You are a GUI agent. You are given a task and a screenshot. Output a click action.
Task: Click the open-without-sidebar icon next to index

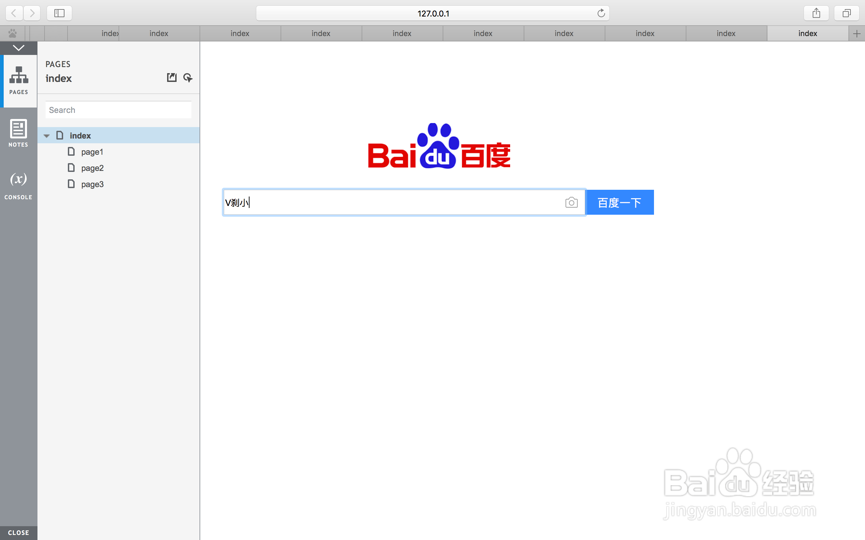[172, 78]
